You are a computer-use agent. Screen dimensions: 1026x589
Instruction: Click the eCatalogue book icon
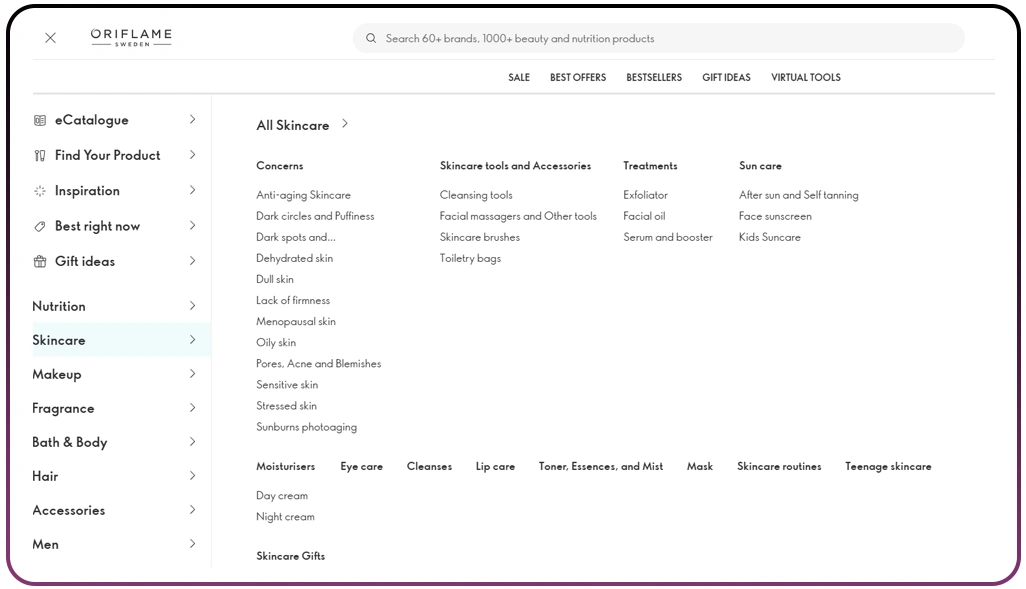(x=38, y=120)
